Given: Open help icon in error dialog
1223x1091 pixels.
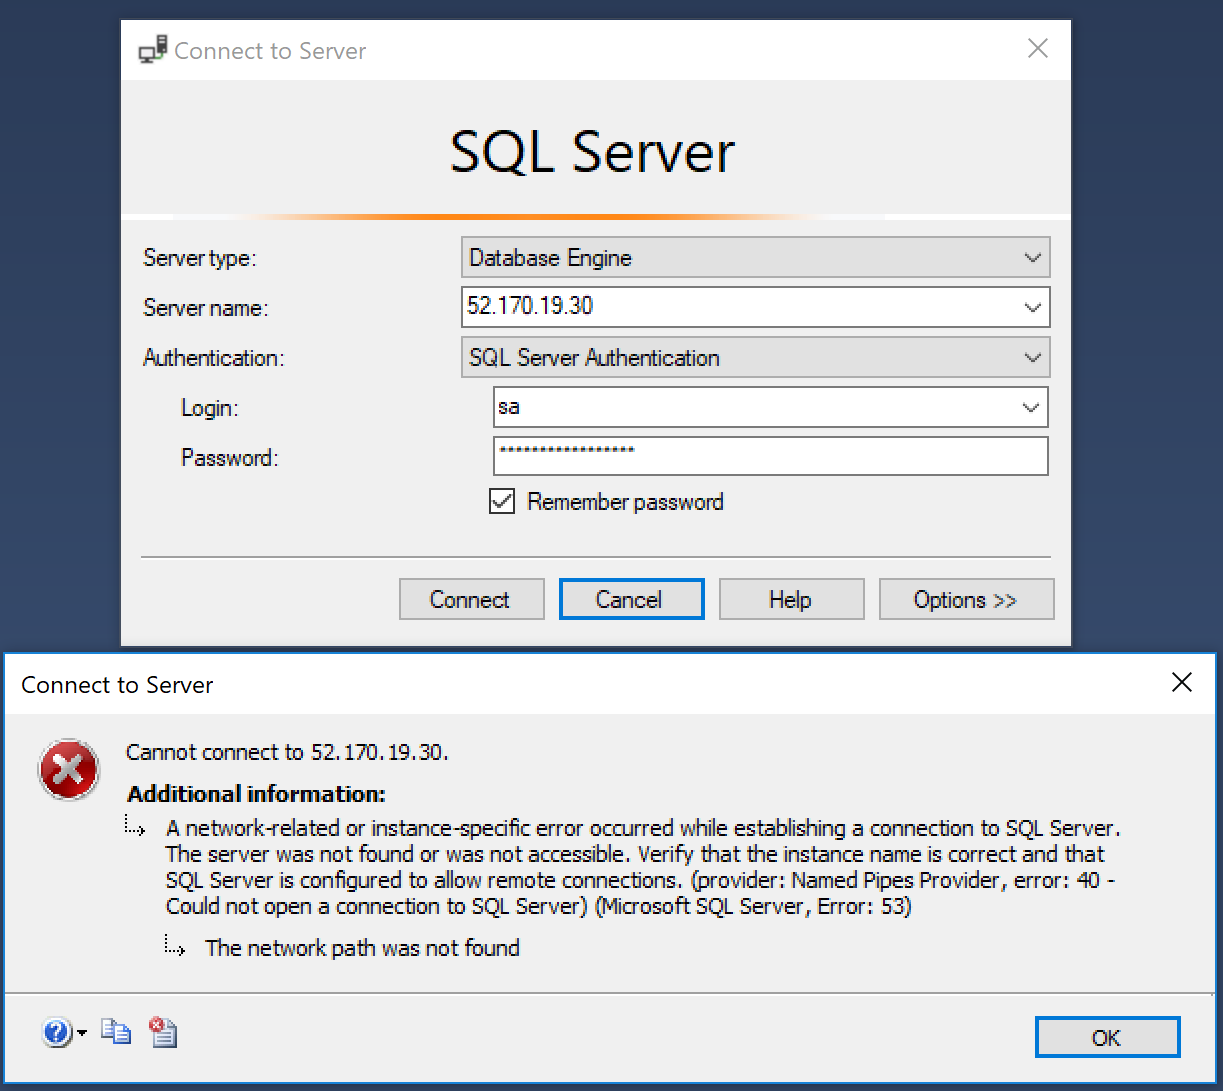Looking at the screenshot, I should pyautogui.click(x=57, y=1033).
